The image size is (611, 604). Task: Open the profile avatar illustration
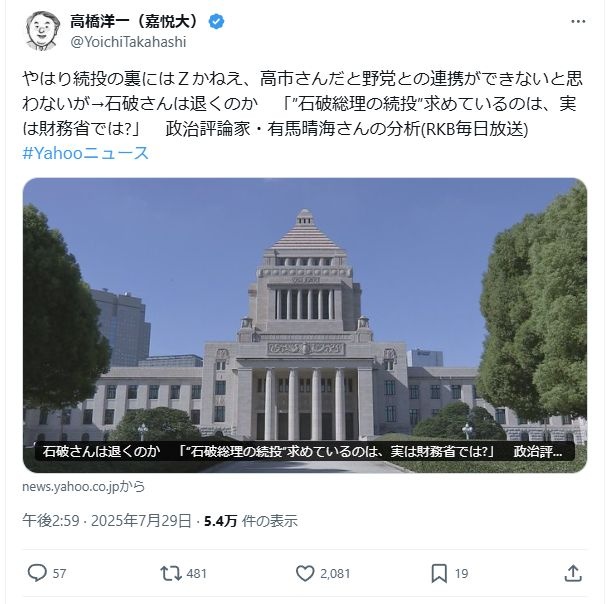point(42,31)
